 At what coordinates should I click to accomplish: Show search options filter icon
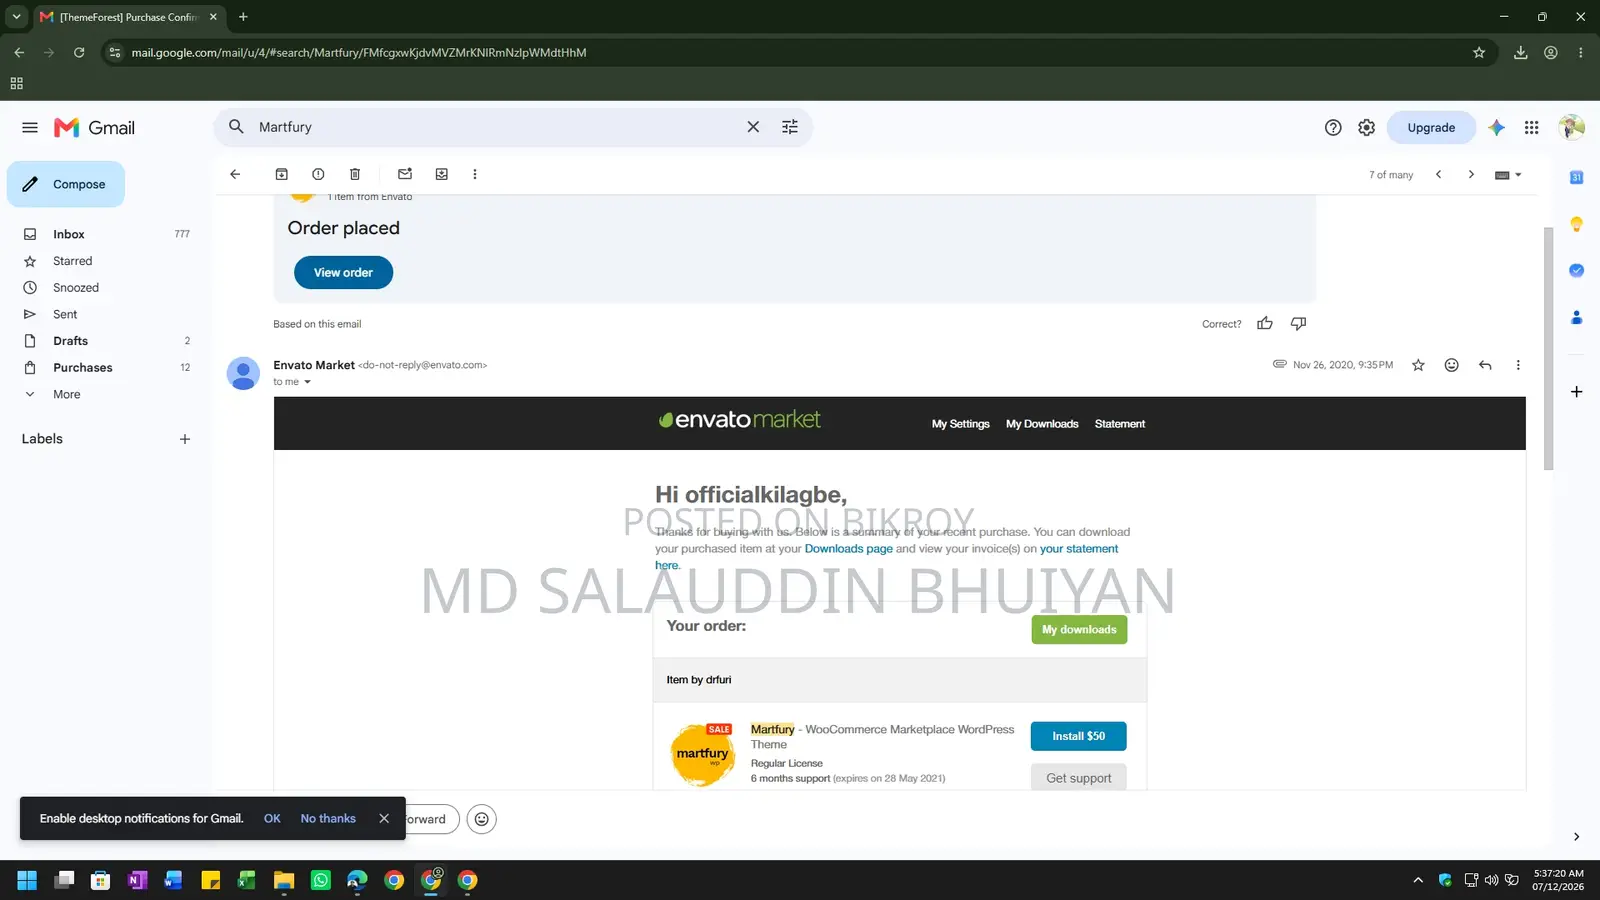click(x=790, y=127)
